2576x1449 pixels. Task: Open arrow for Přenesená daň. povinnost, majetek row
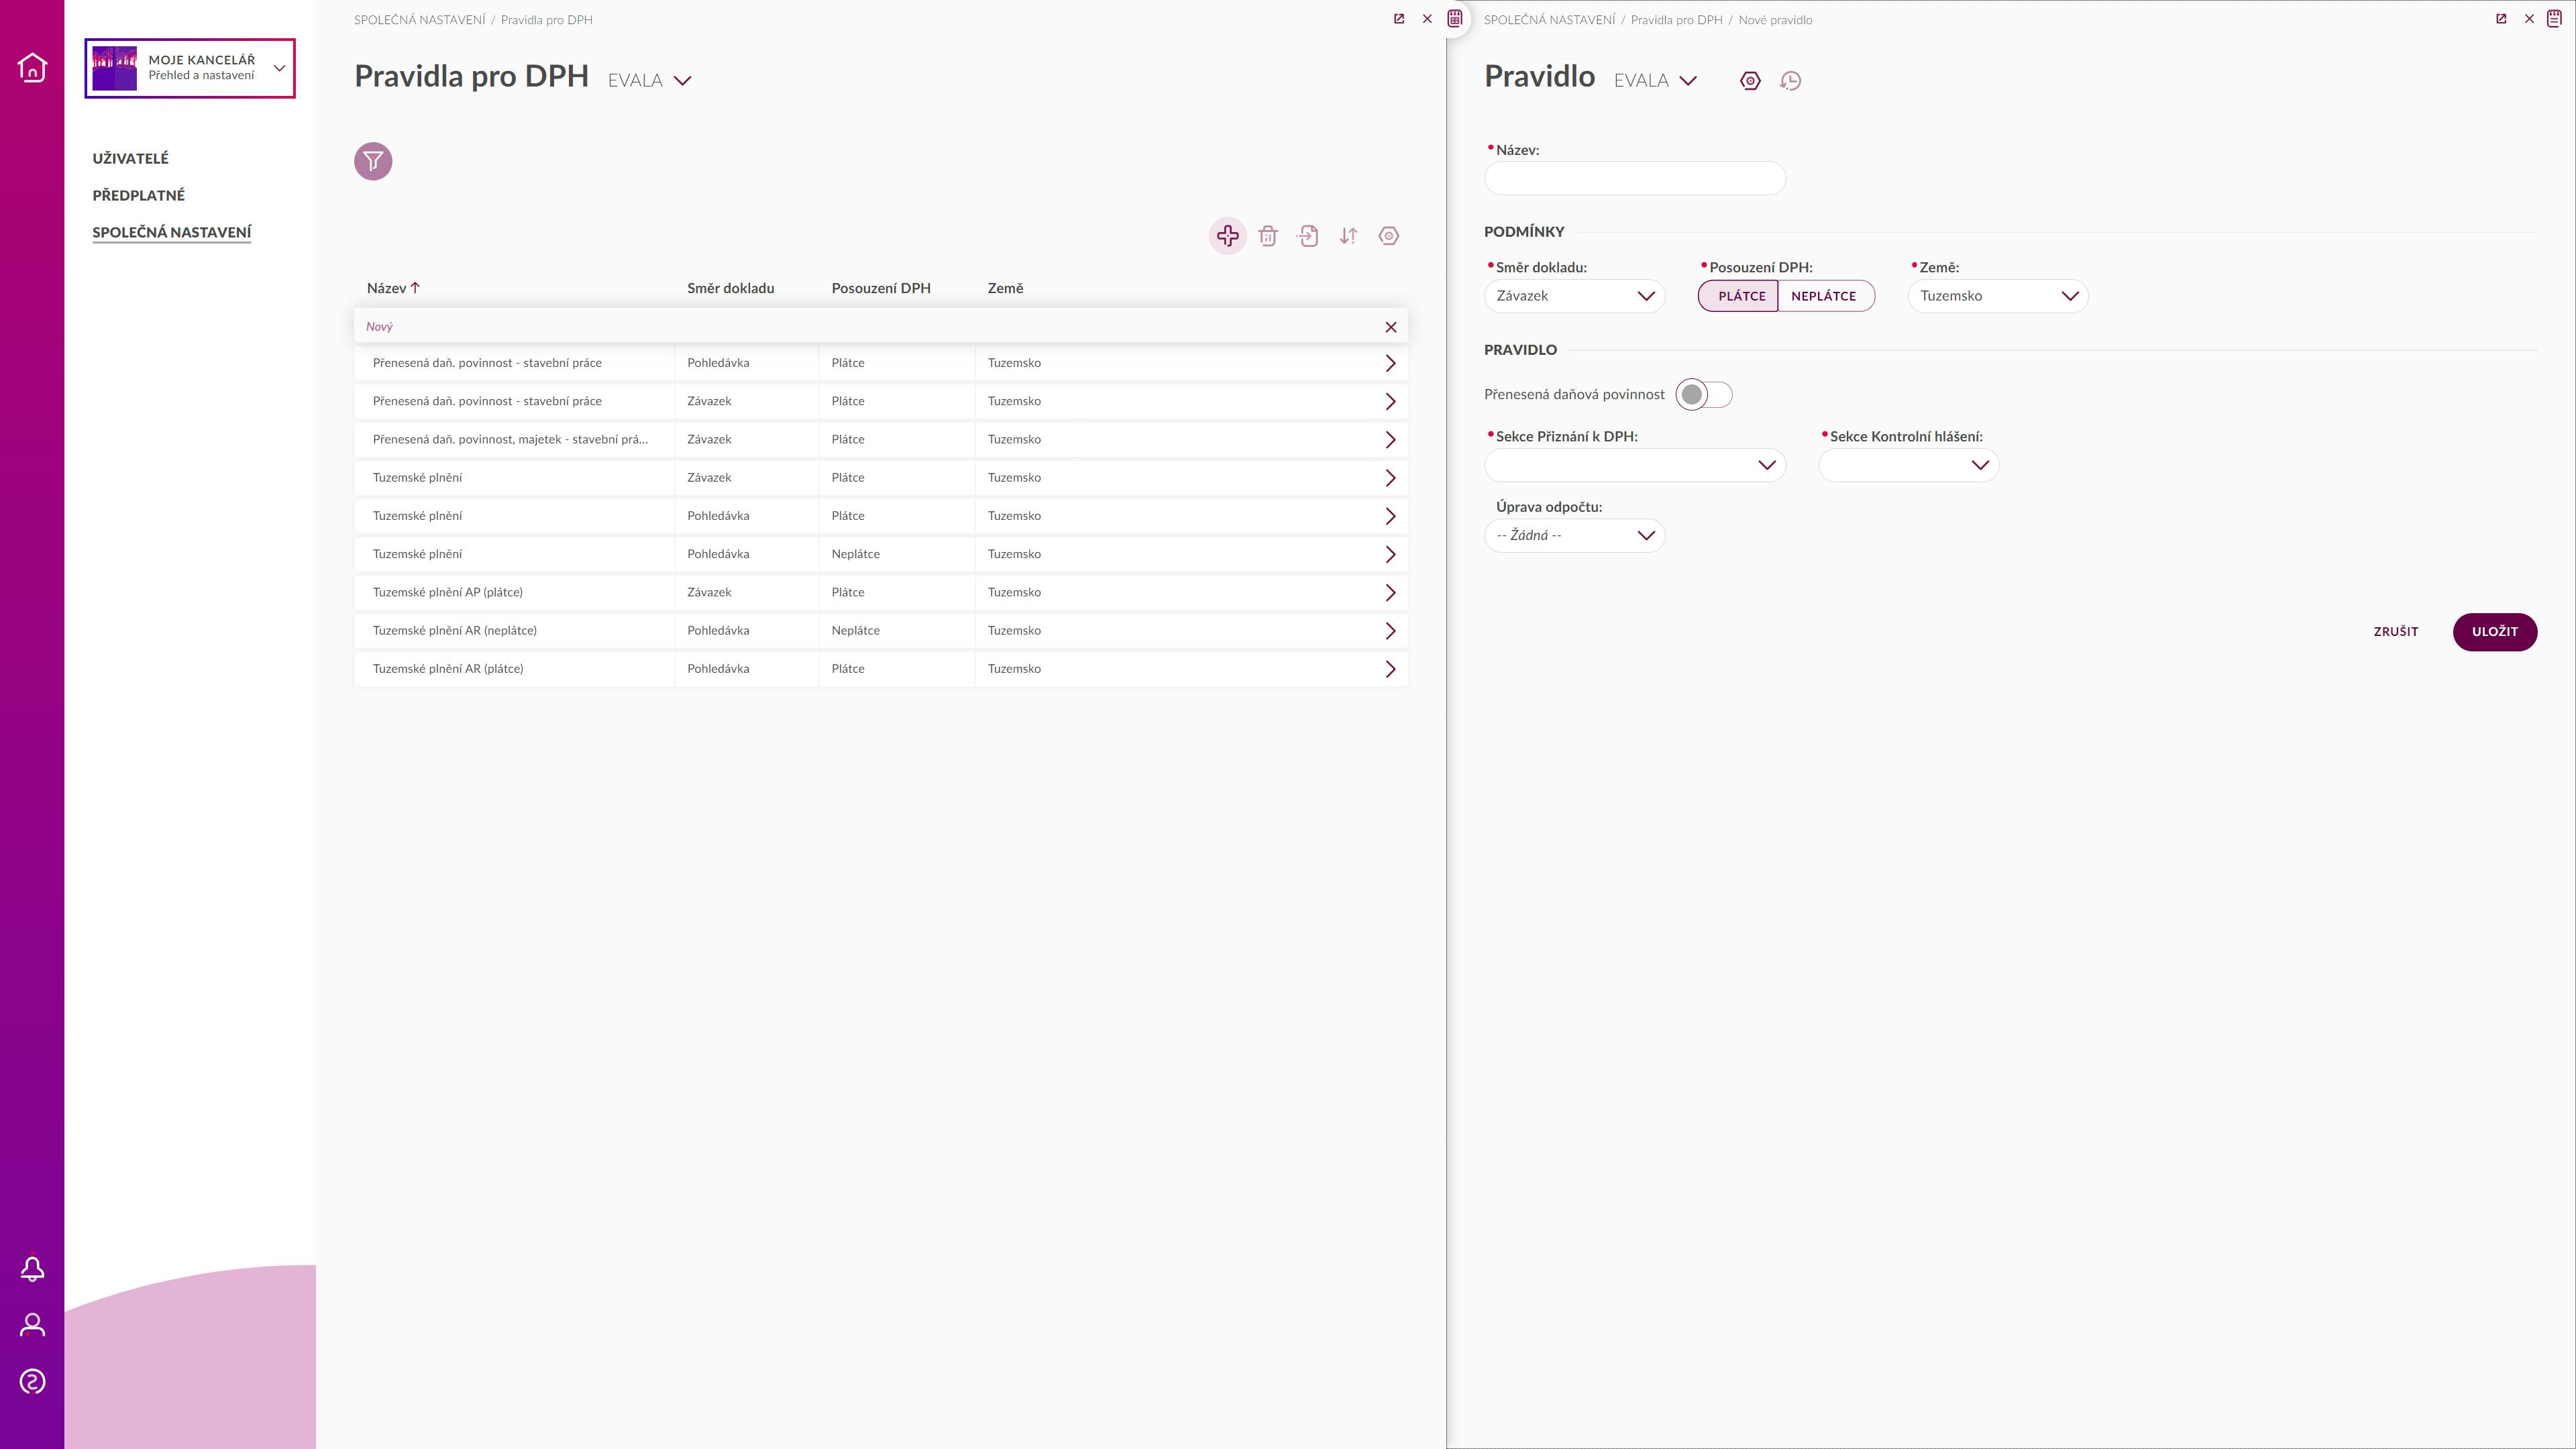click(x=1390, y=439)
